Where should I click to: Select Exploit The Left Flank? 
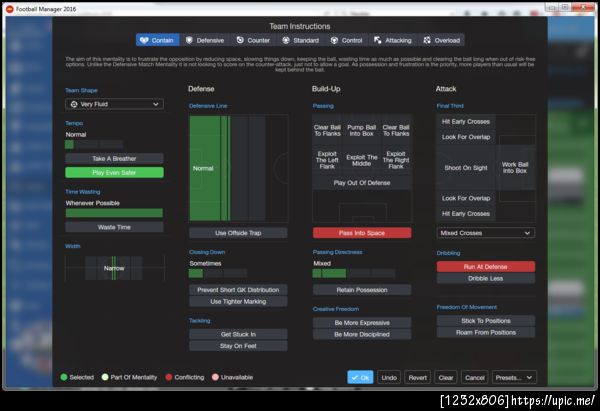327,160
